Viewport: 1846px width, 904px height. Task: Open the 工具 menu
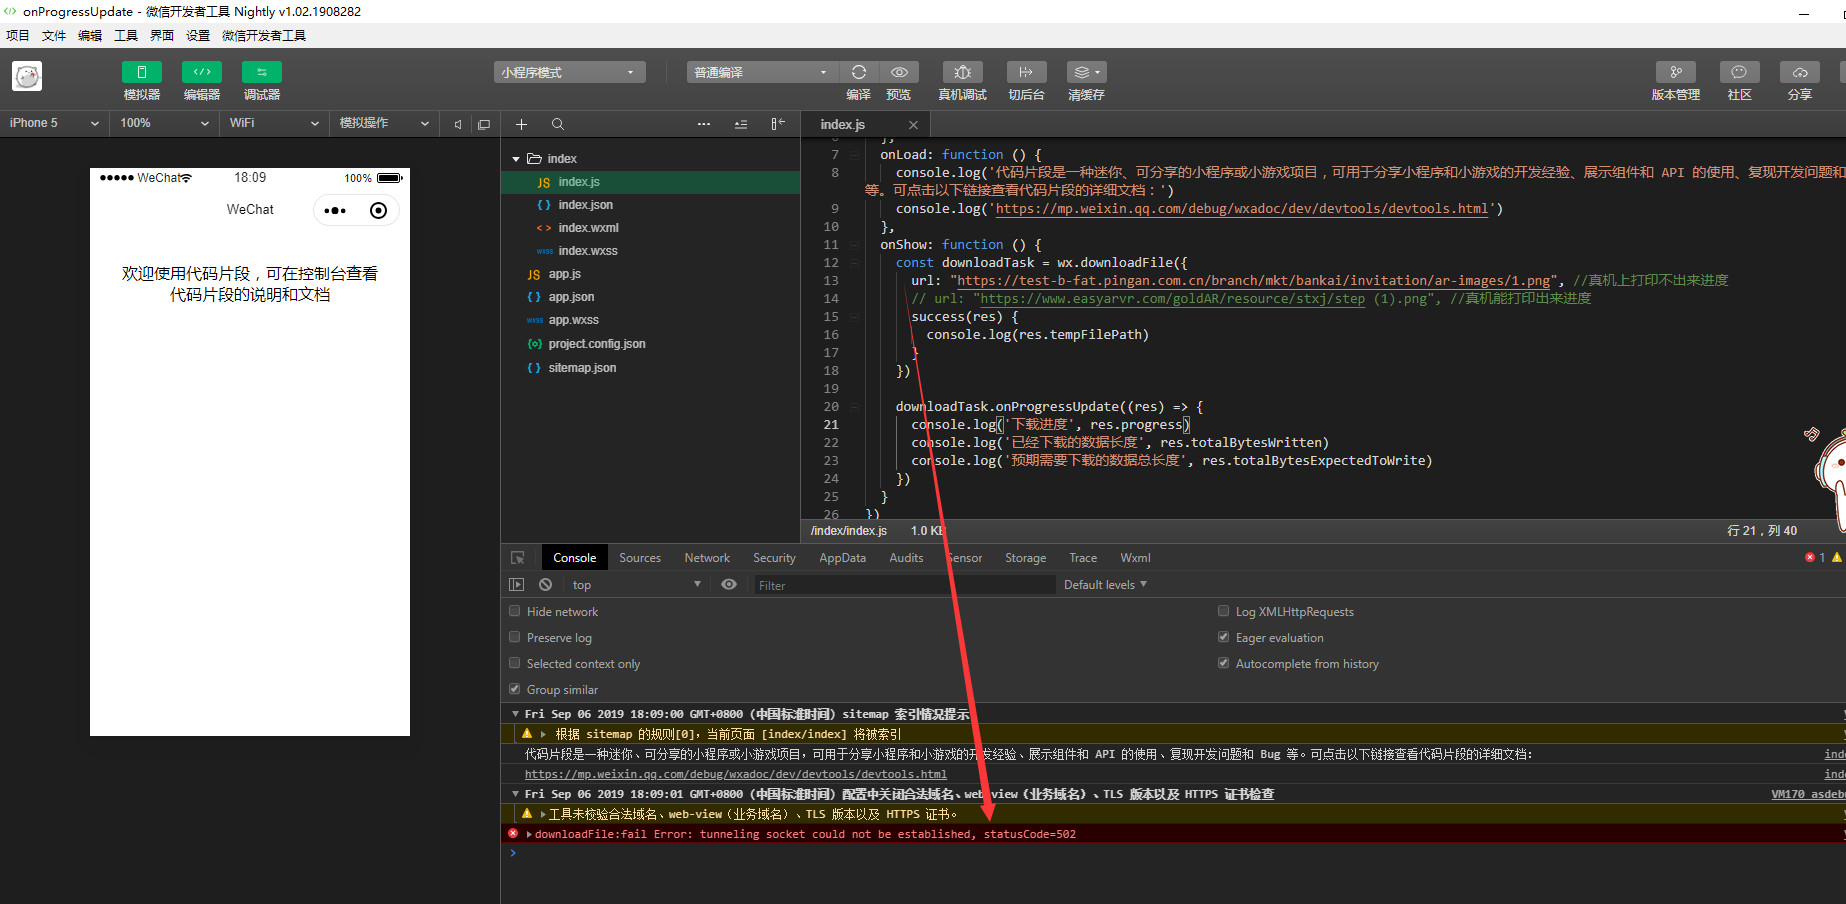(126, 36)
